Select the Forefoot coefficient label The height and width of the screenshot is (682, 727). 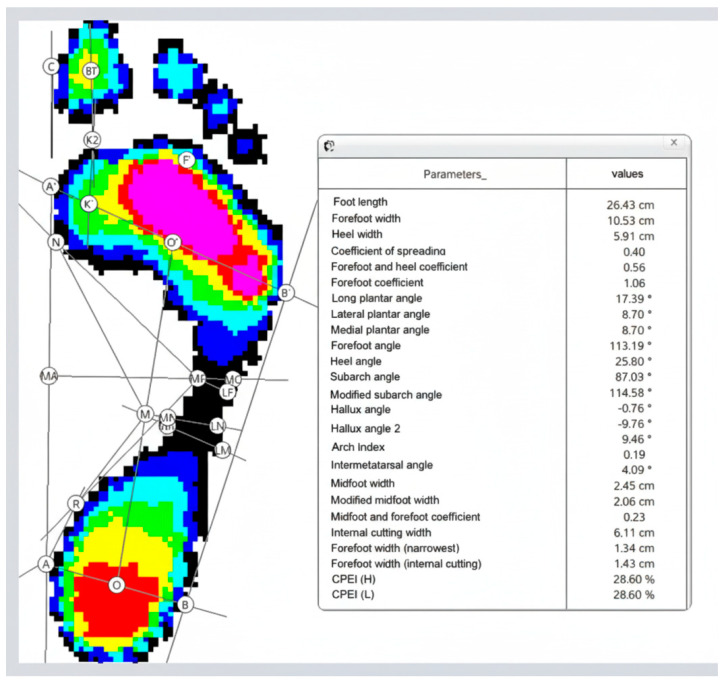(x=377, y=282)
